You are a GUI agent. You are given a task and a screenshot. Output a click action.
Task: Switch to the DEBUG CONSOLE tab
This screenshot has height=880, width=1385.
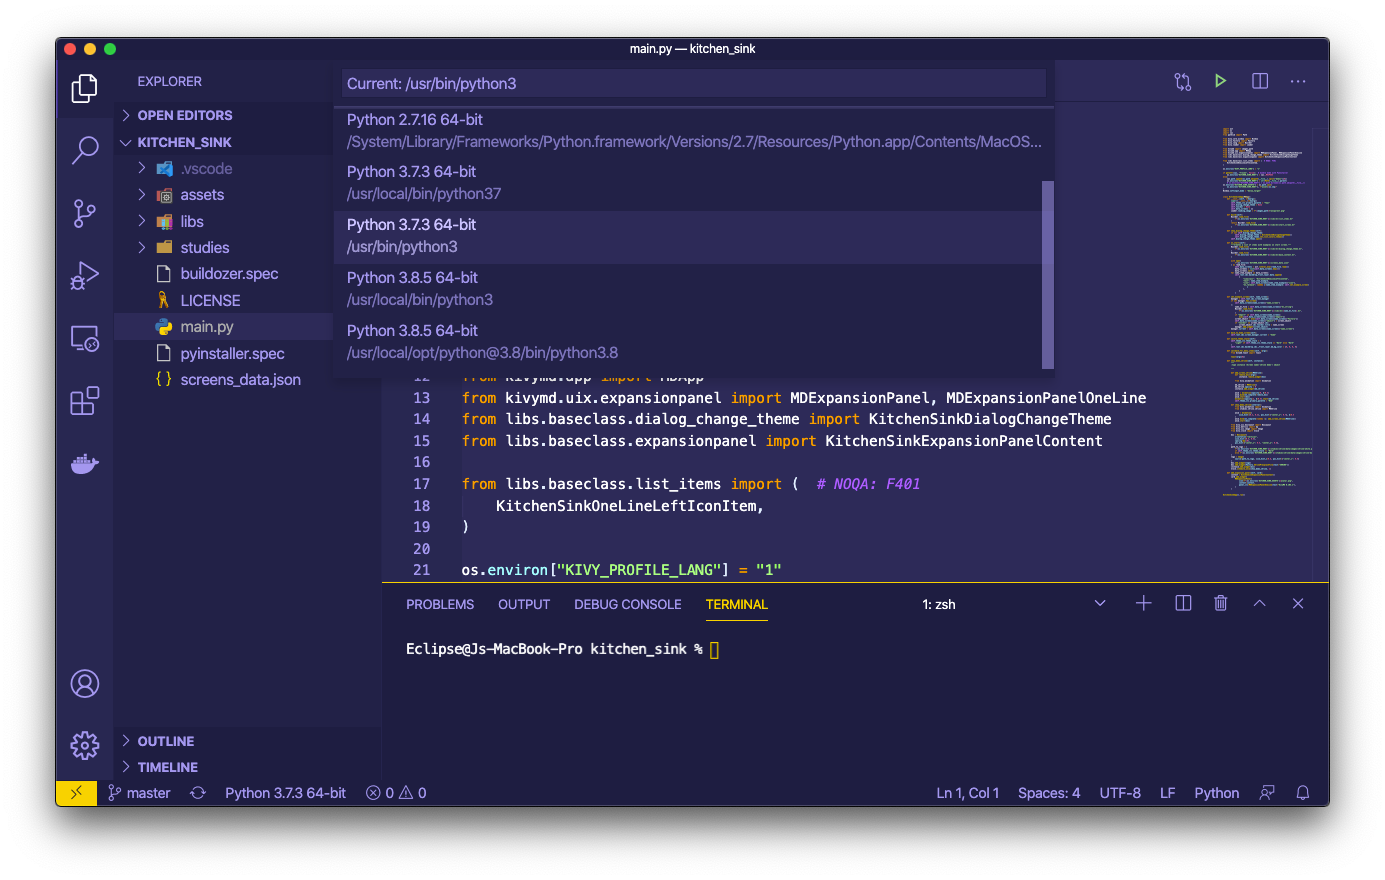(x=628, y=604)
